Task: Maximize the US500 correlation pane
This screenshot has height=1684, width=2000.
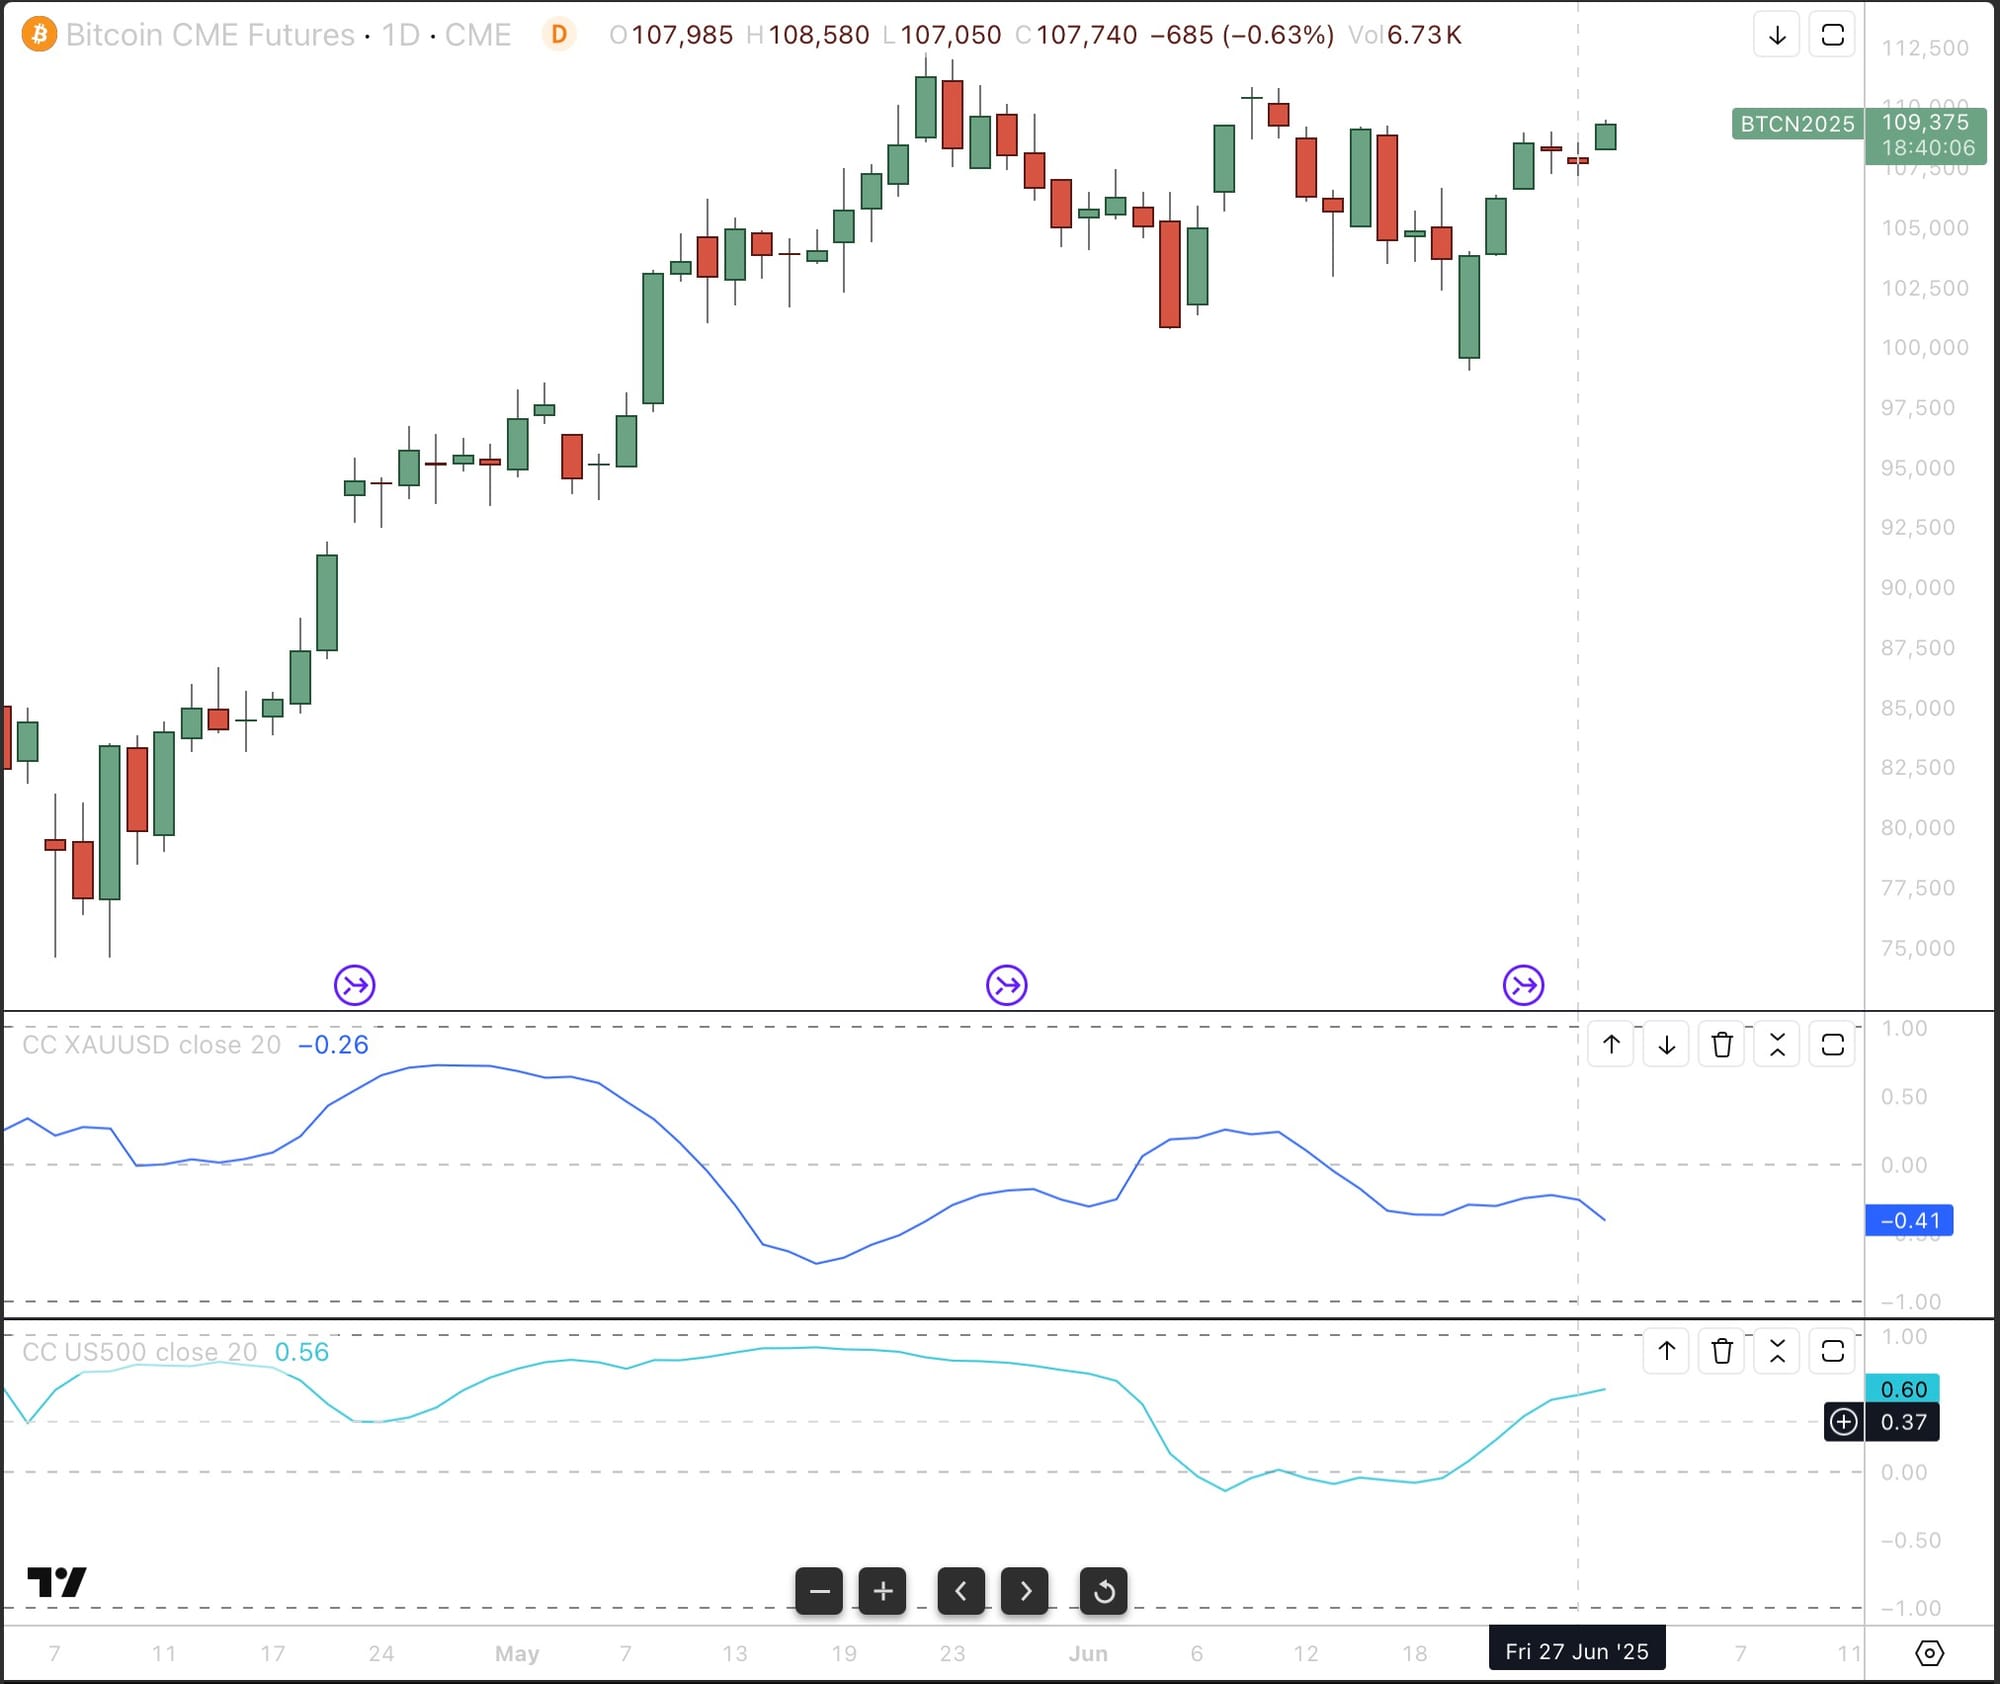Action: coord(1832,1351)
